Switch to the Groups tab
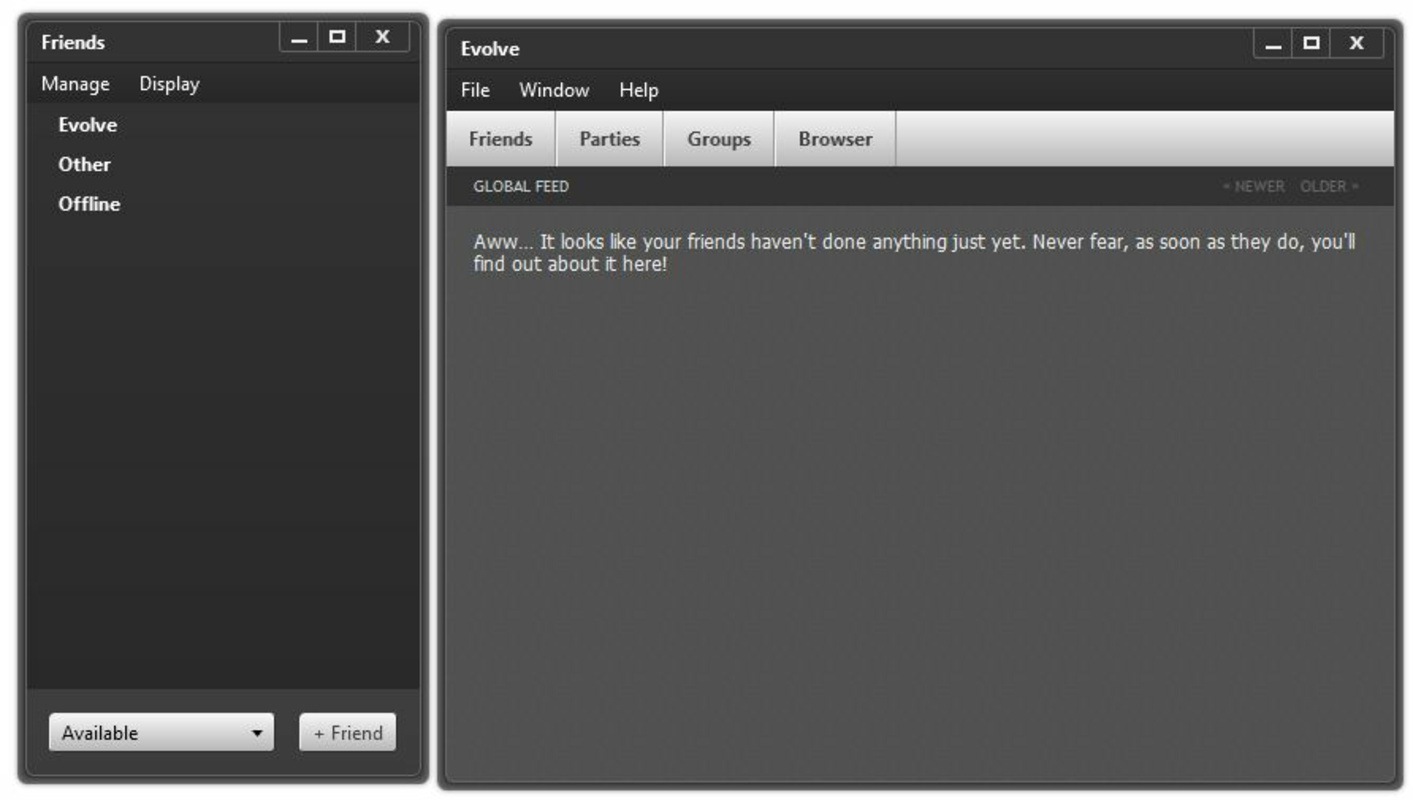The height and width of the screenshot is (800, 1413). [719, 139]
